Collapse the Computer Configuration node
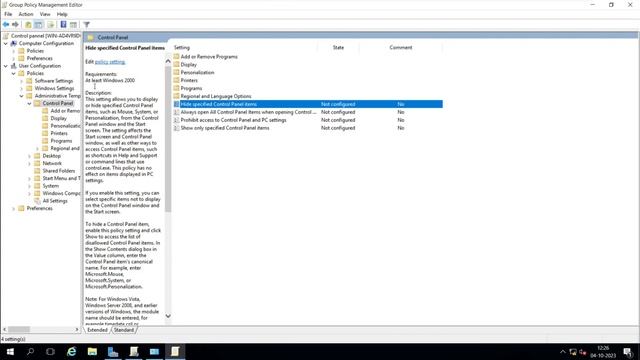The height and width of the screenshot is (360, 640). [x=6, y=43]
